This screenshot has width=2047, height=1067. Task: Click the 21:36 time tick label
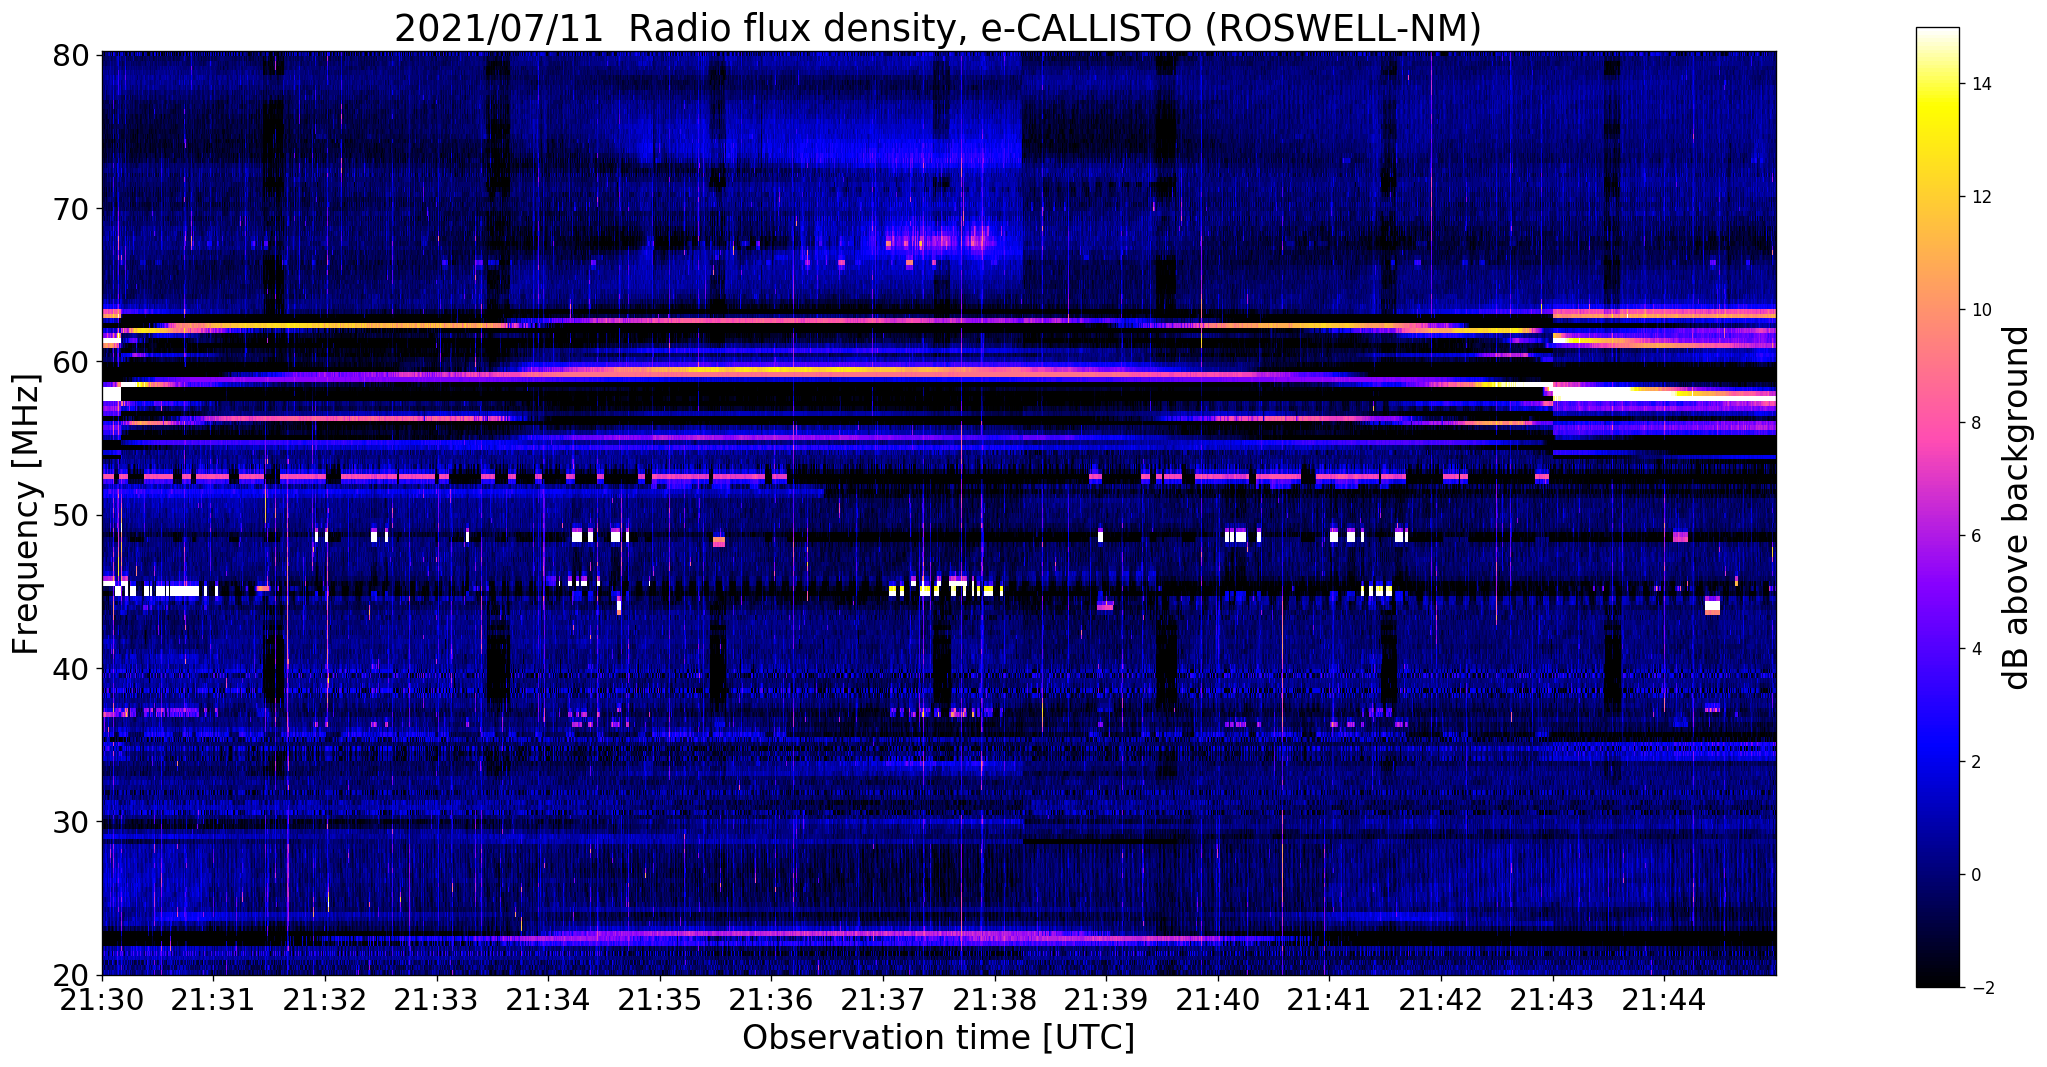(x=771, y=1000)
